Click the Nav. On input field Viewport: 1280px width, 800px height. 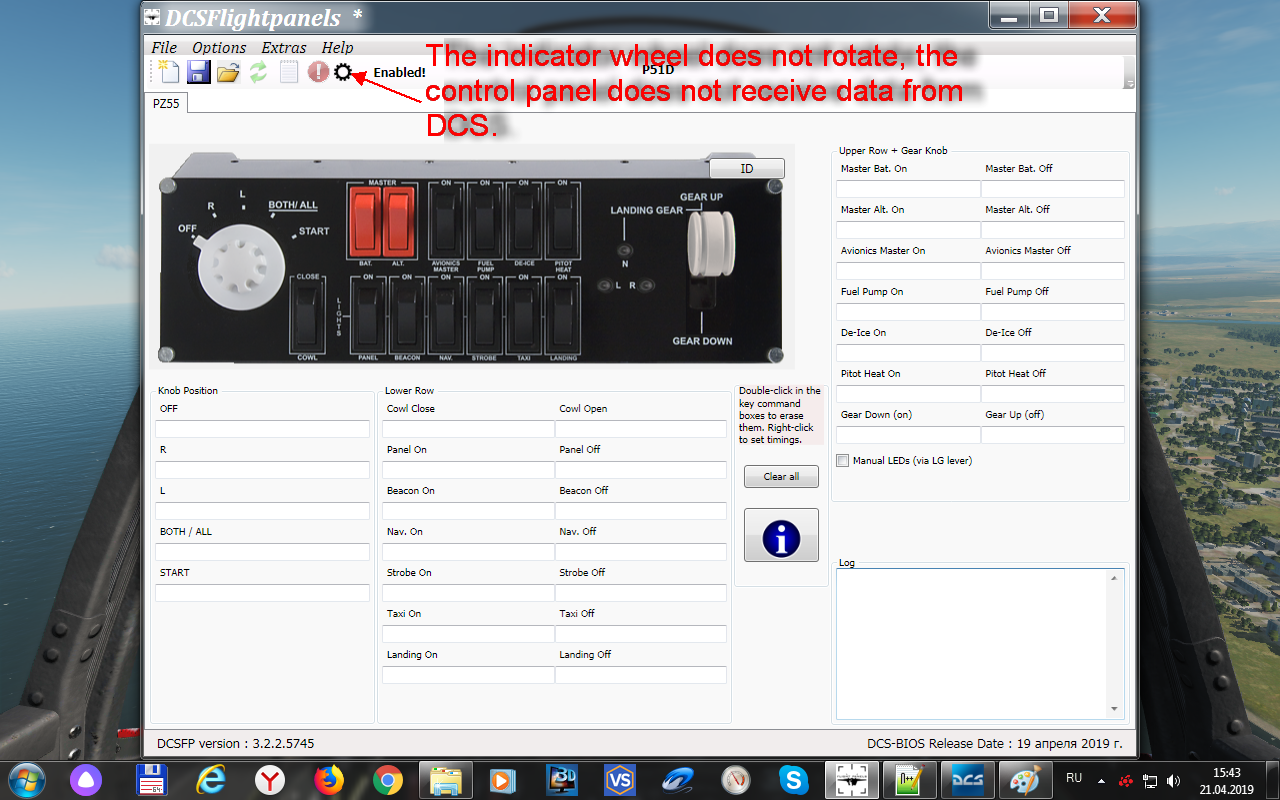point(468,552)
